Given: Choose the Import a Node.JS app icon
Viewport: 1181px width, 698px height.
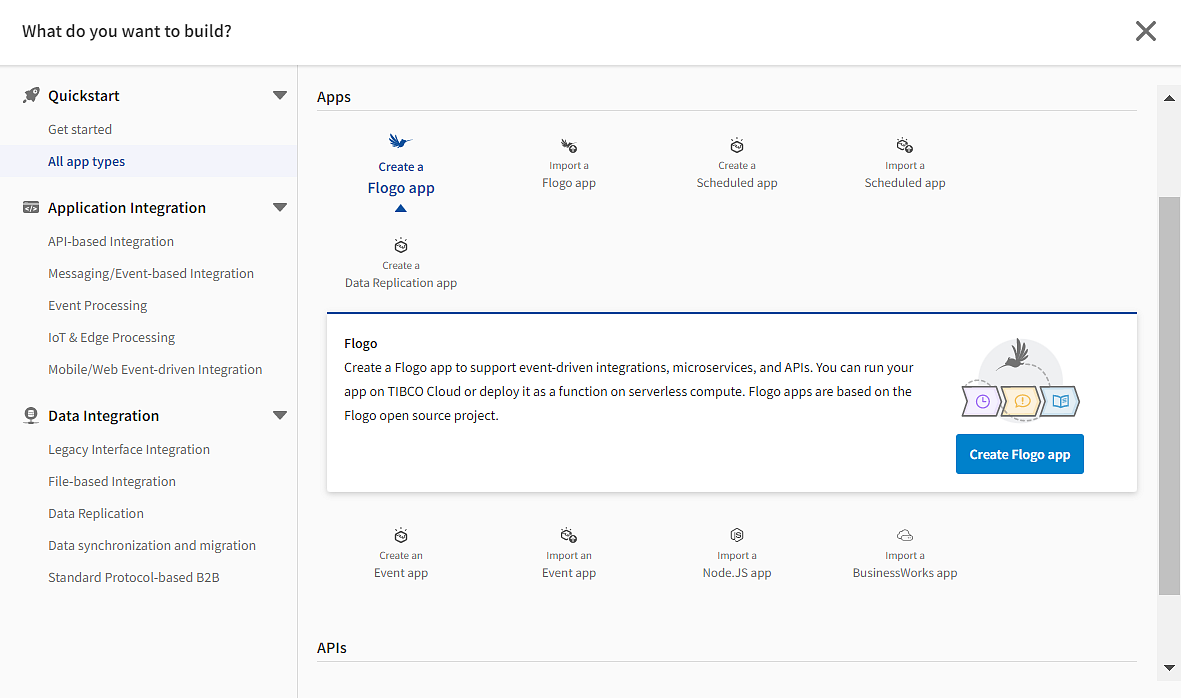Looking at the screenshot, I should (x=737, y=536).
